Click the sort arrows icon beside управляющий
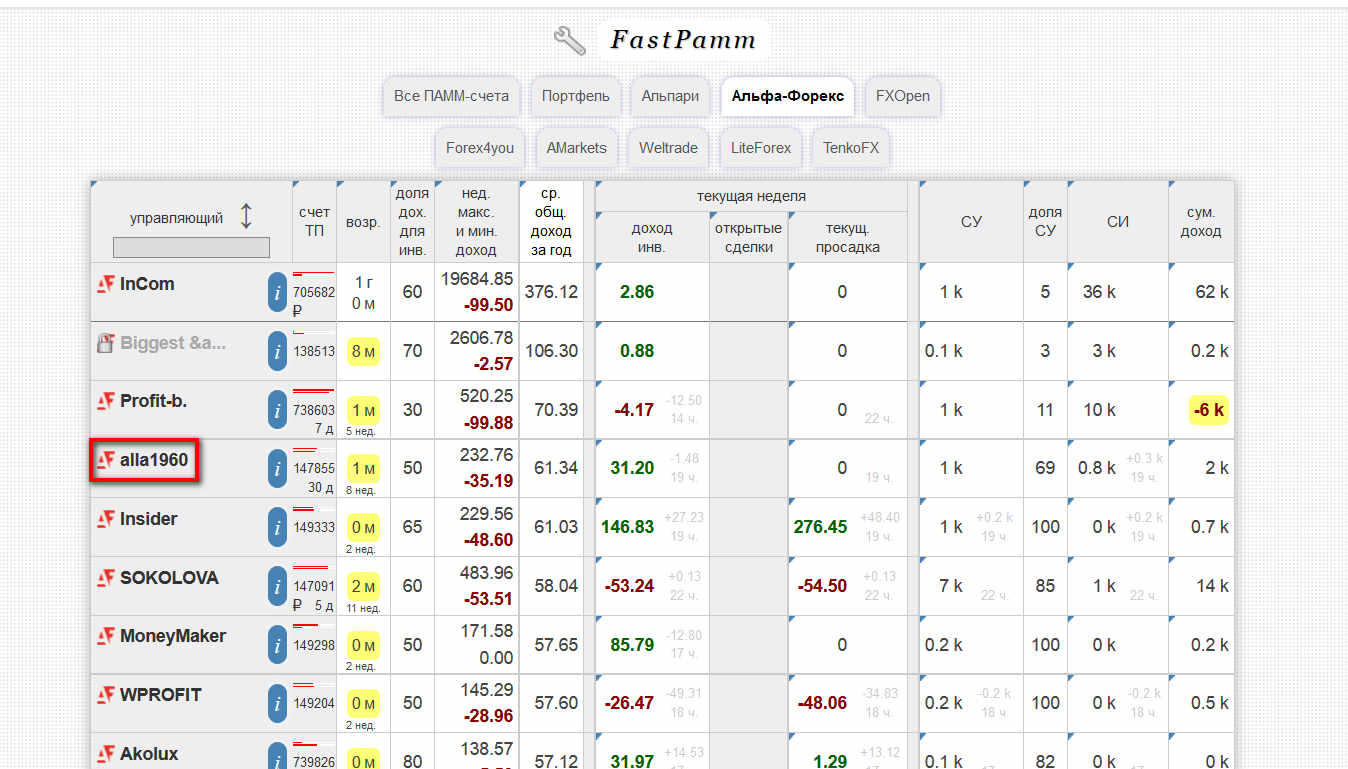The width and height of the screenshot is (1348, 769). click(x=246, y=217)
